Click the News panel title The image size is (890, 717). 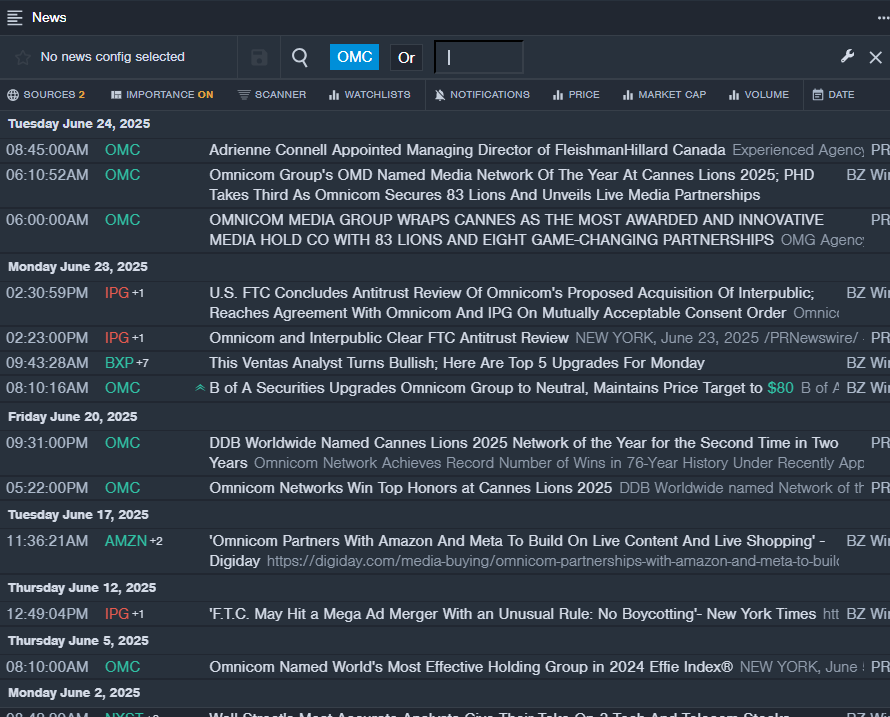[x=49, y=18]
